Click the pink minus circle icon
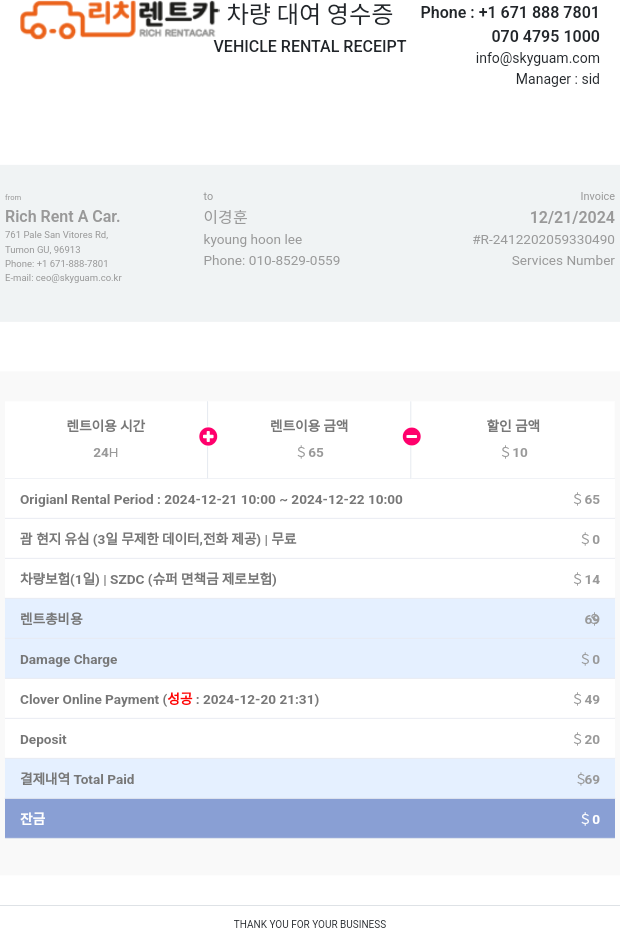The height and width of the screenshot is (932, 620). [411, 437]
